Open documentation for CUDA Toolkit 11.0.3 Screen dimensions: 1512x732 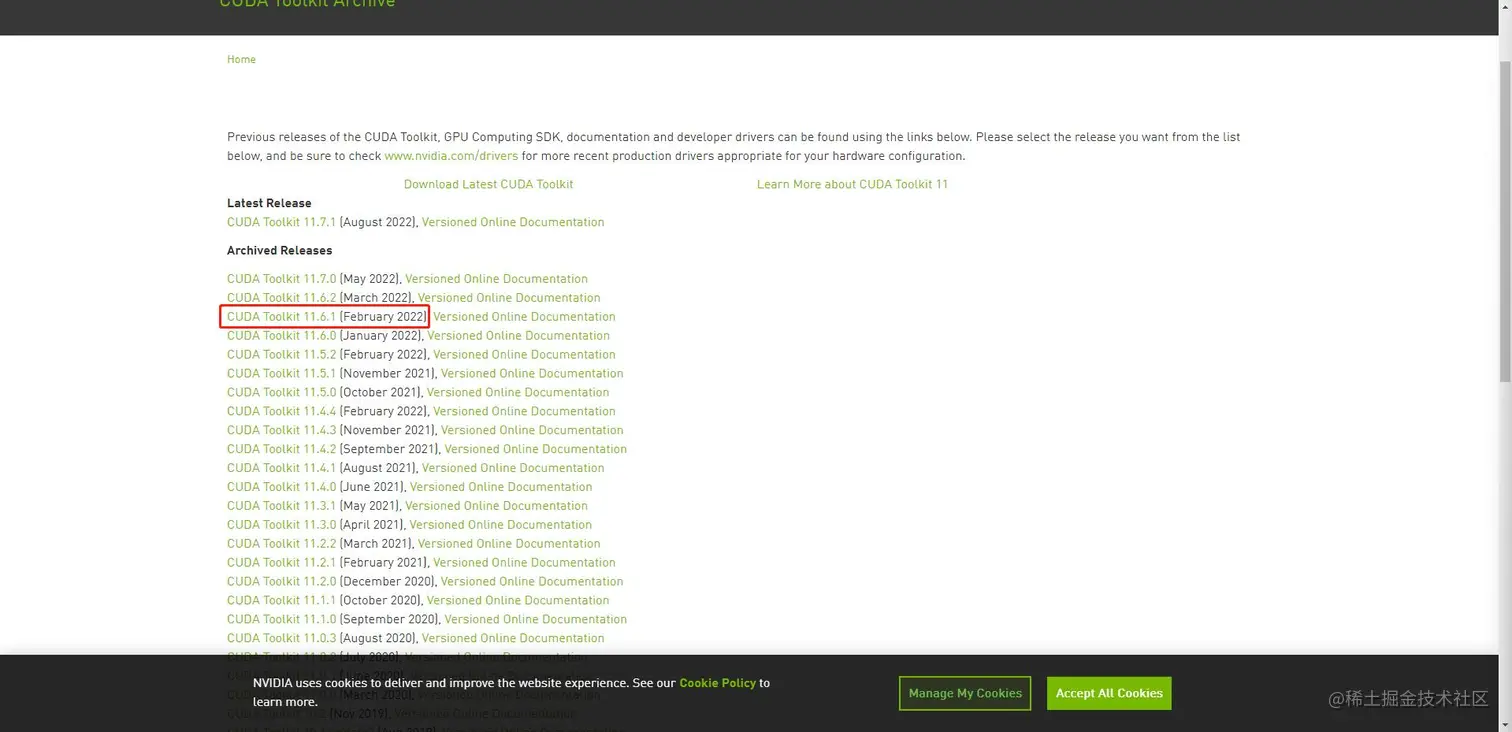[x=513, y=639]
